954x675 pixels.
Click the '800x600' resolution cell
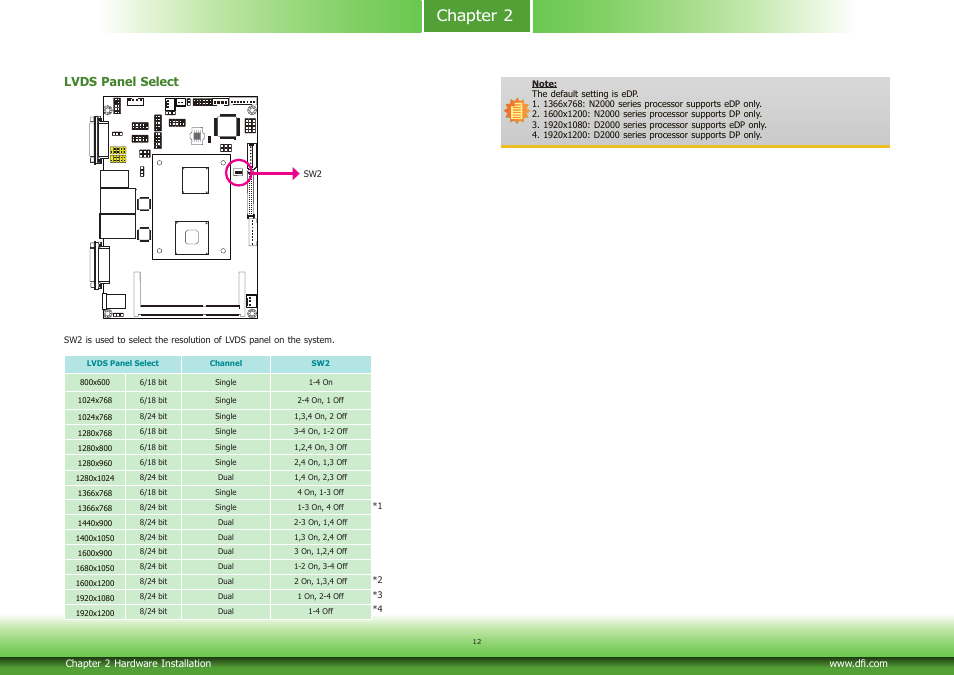click(x=95, y=382)
